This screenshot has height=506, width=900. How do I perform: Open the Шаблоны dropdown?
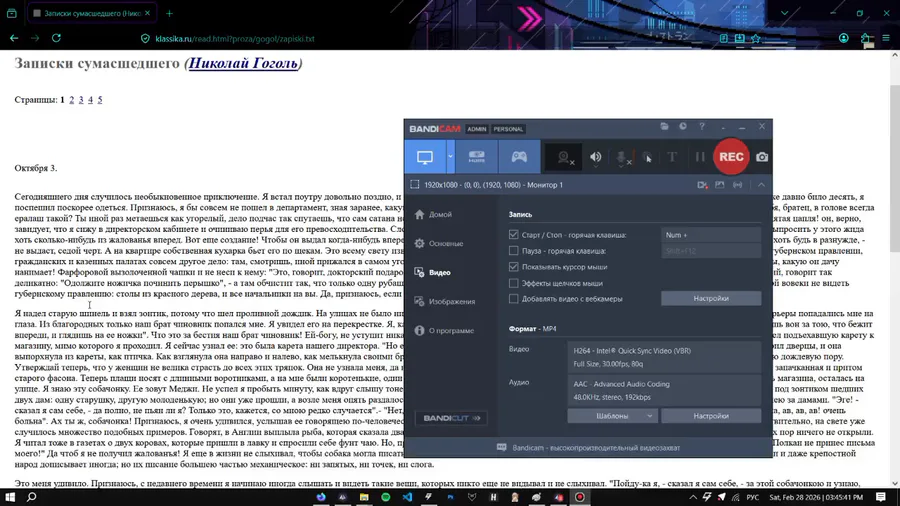pos(612,416)
